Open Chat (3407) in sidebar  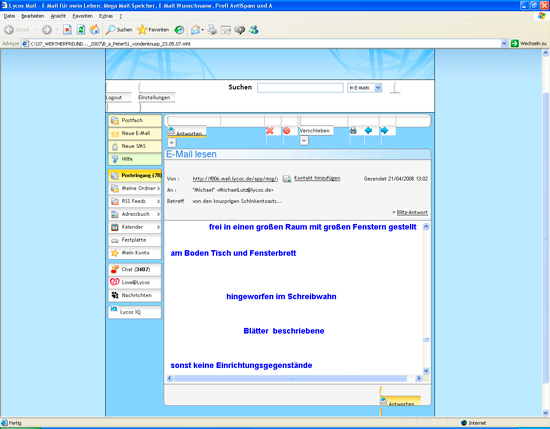click(x=135, y=269)
